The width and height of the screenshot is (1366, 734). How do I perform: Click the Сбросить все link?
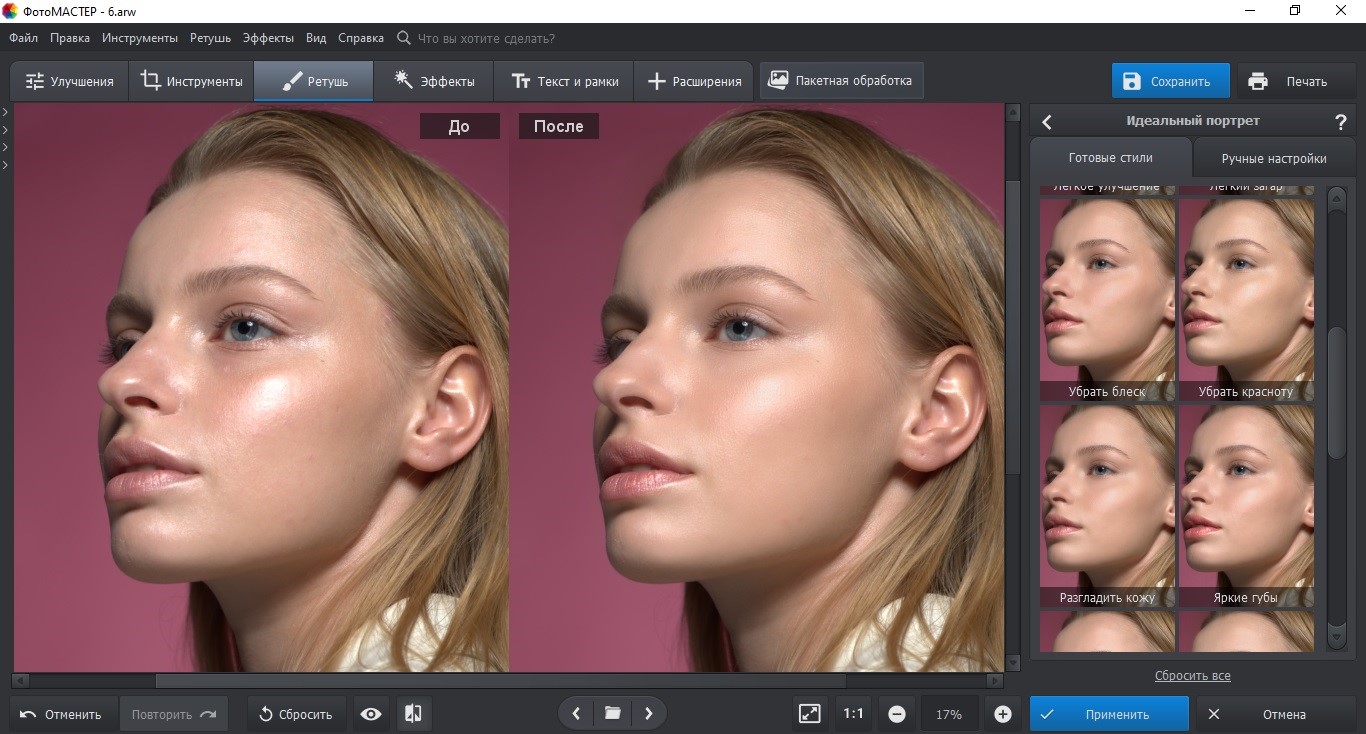click(x=1192, y=676)
